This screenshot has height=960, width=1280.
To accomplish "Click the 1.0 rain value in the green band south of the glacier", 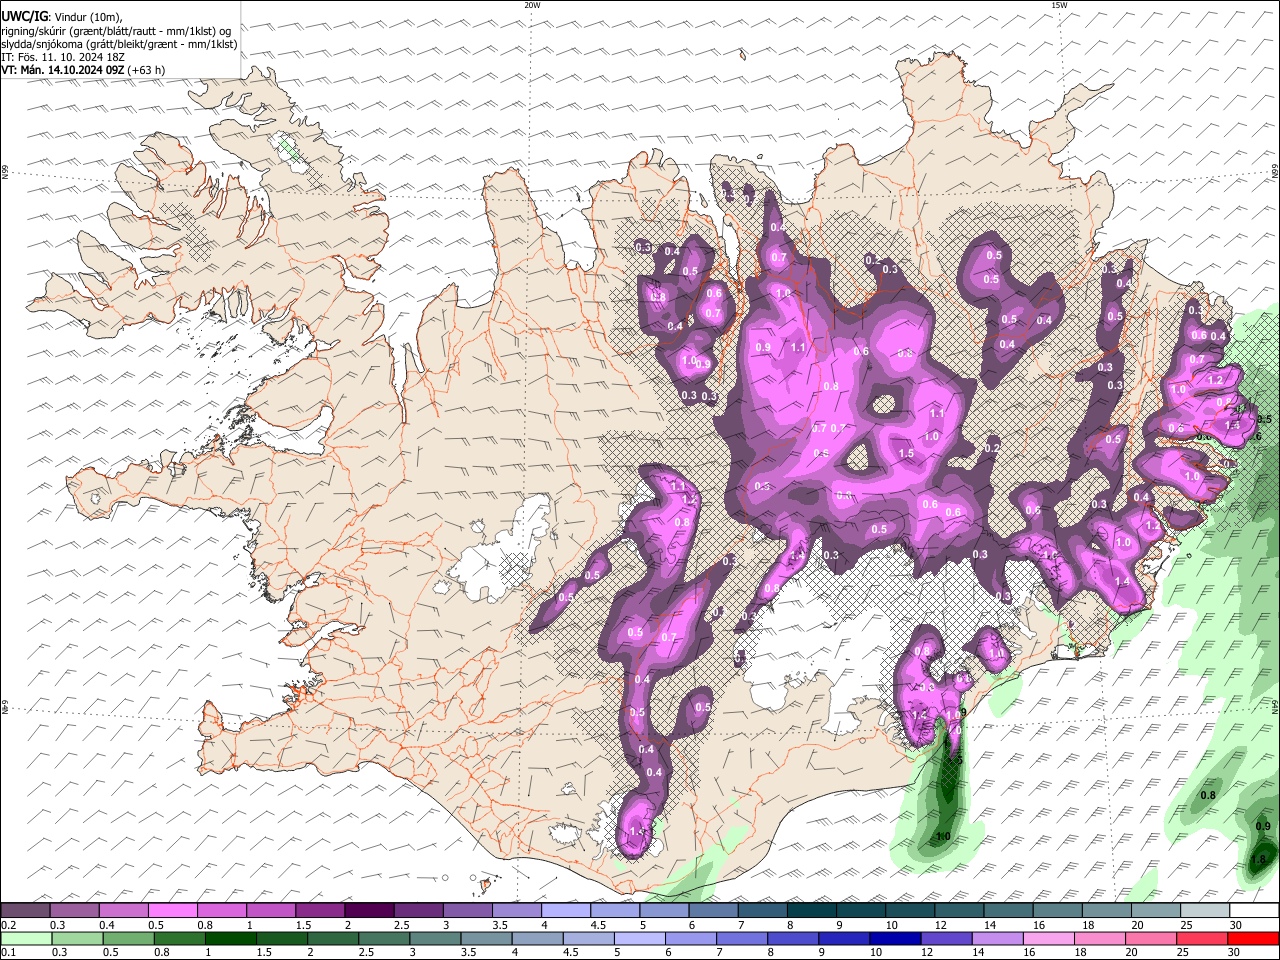I will coord(942,836).
